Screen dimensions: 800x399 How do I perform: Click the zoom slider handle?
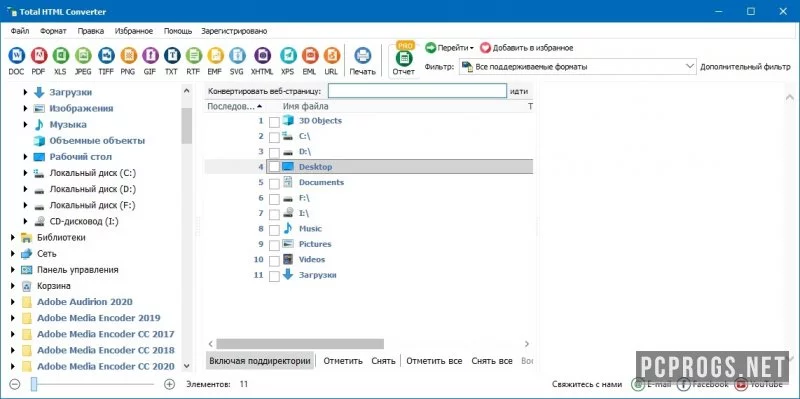coord(34,384)
